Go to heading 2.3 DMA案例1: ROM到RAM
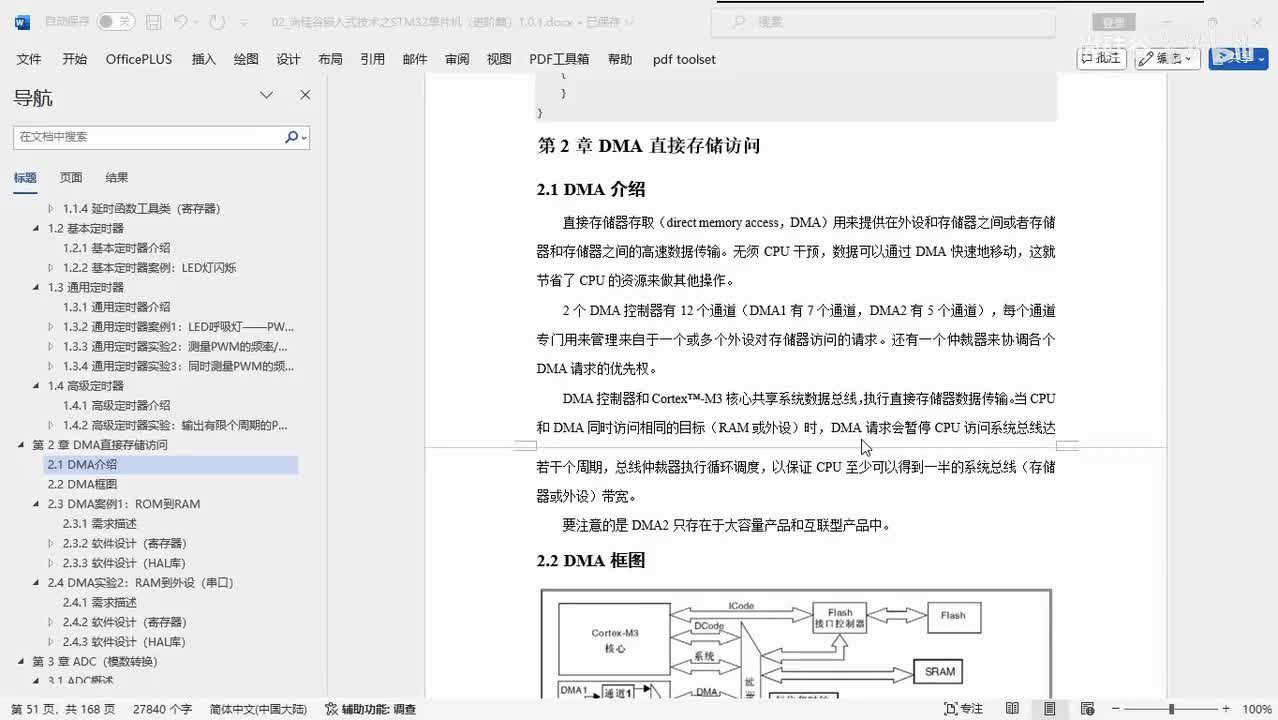The width and height of the screenshot is (1278, 720). coord(124,504)
